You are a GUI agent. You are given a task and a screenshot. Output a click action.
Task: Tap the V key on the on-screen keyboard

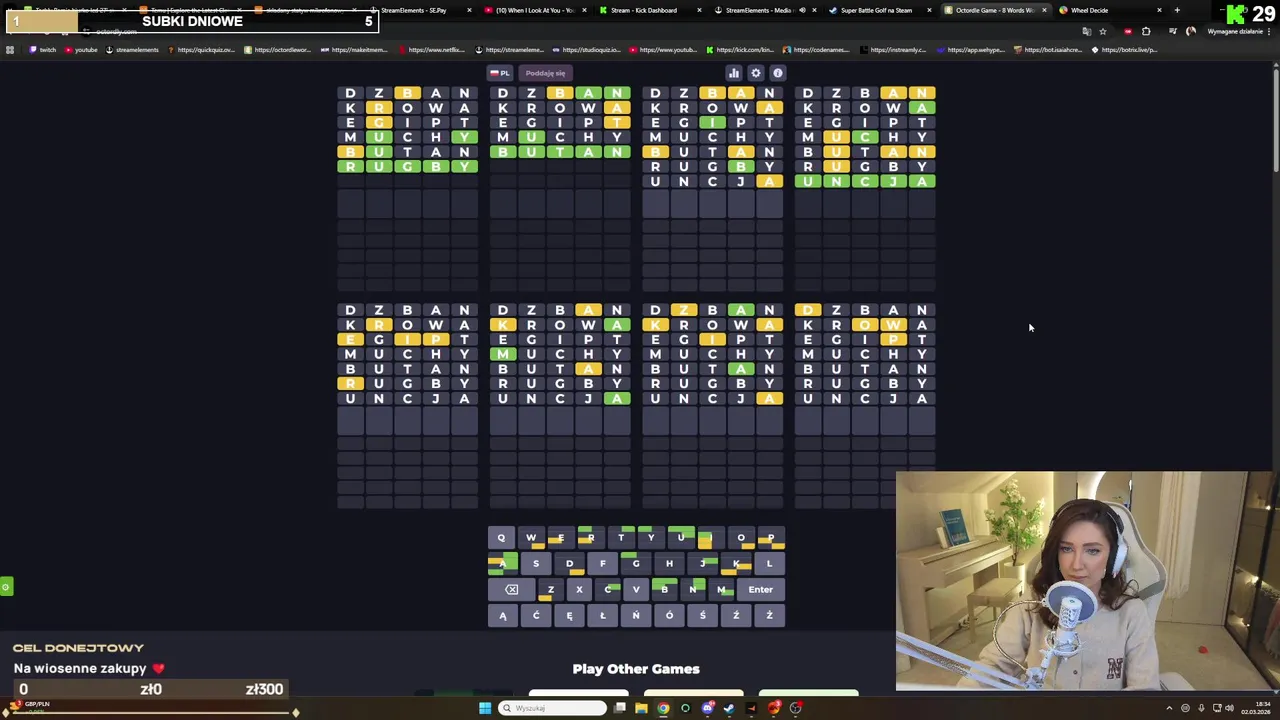point(635,589)
